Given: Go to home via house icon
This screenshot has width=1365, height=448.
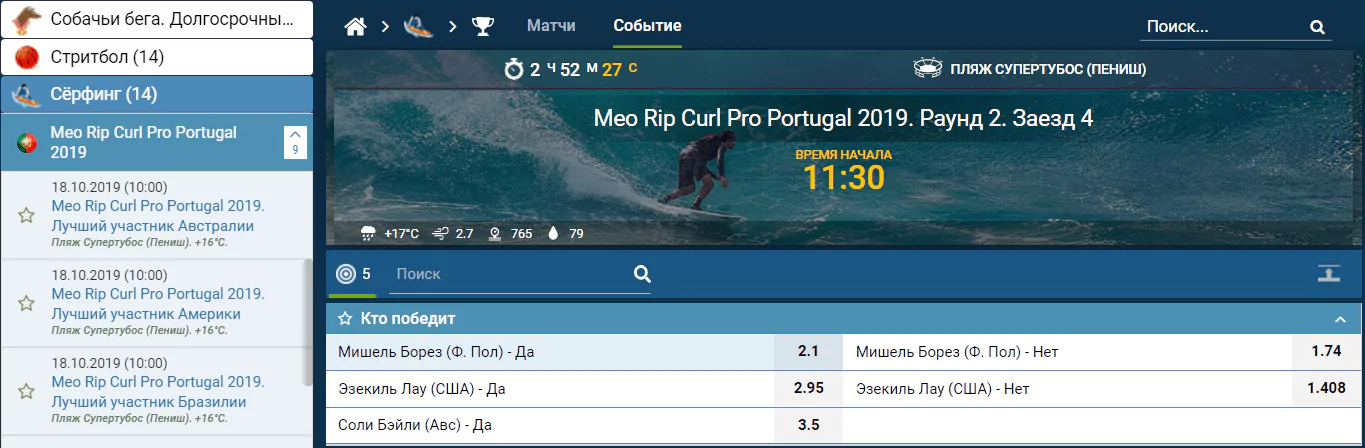Looking at the screenshot, I should (355, 27).
